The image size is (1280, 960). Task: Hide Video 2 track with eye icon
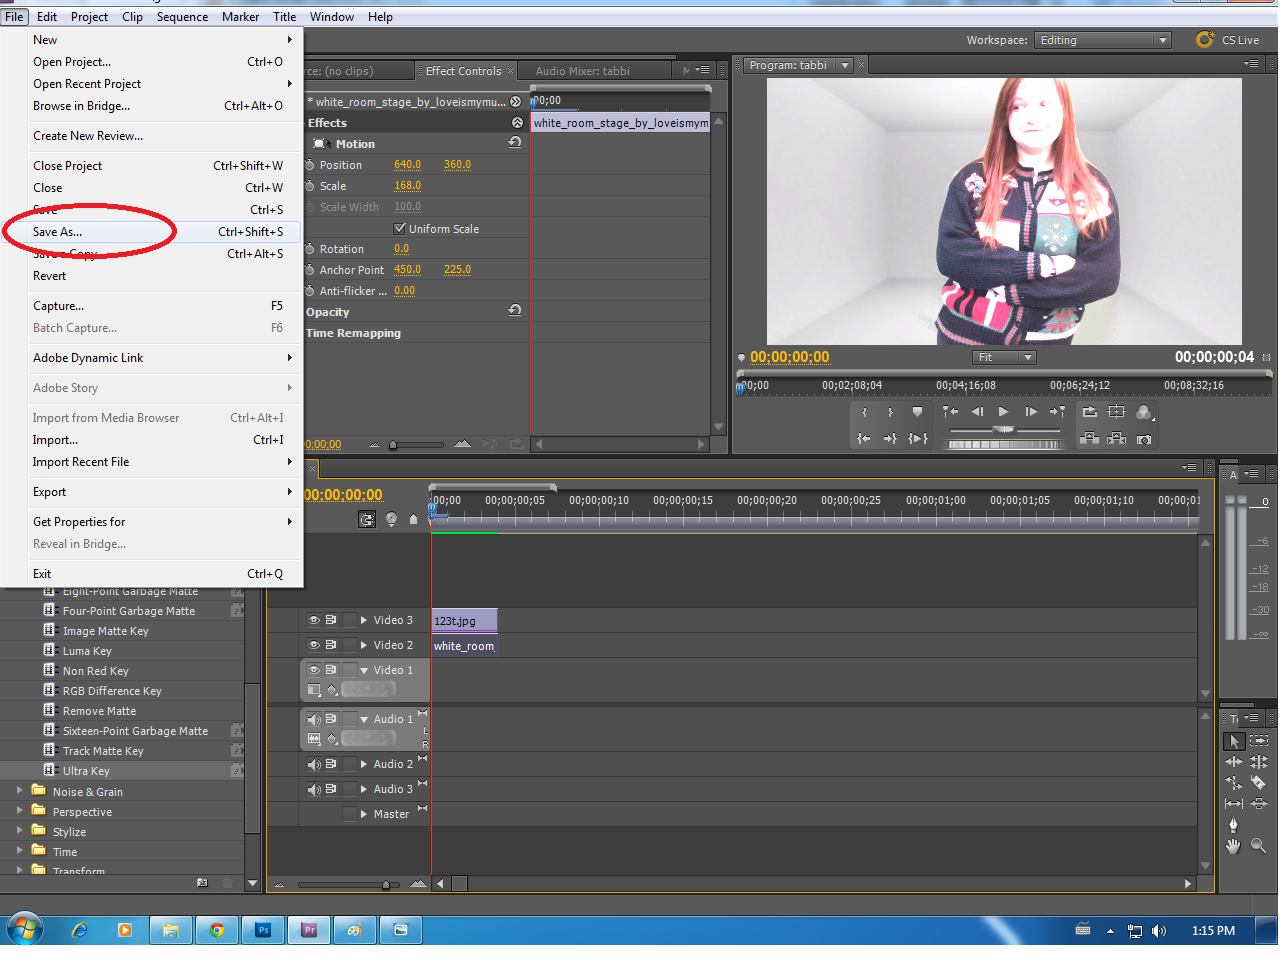[x=314, y=645]
